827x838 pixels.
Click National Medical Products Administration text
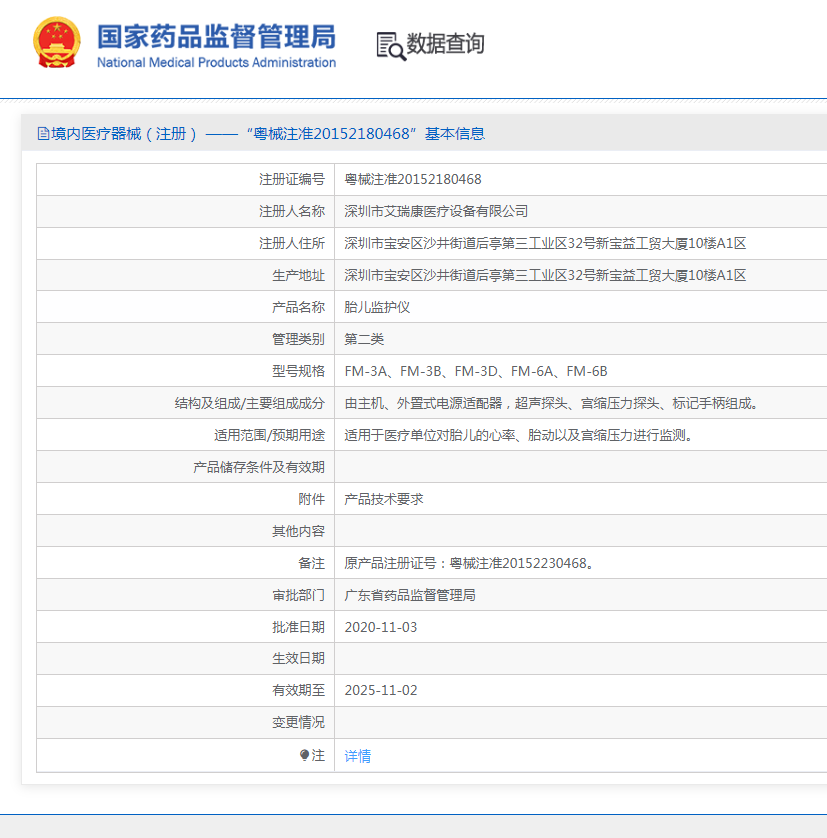(x=217, y=63)
